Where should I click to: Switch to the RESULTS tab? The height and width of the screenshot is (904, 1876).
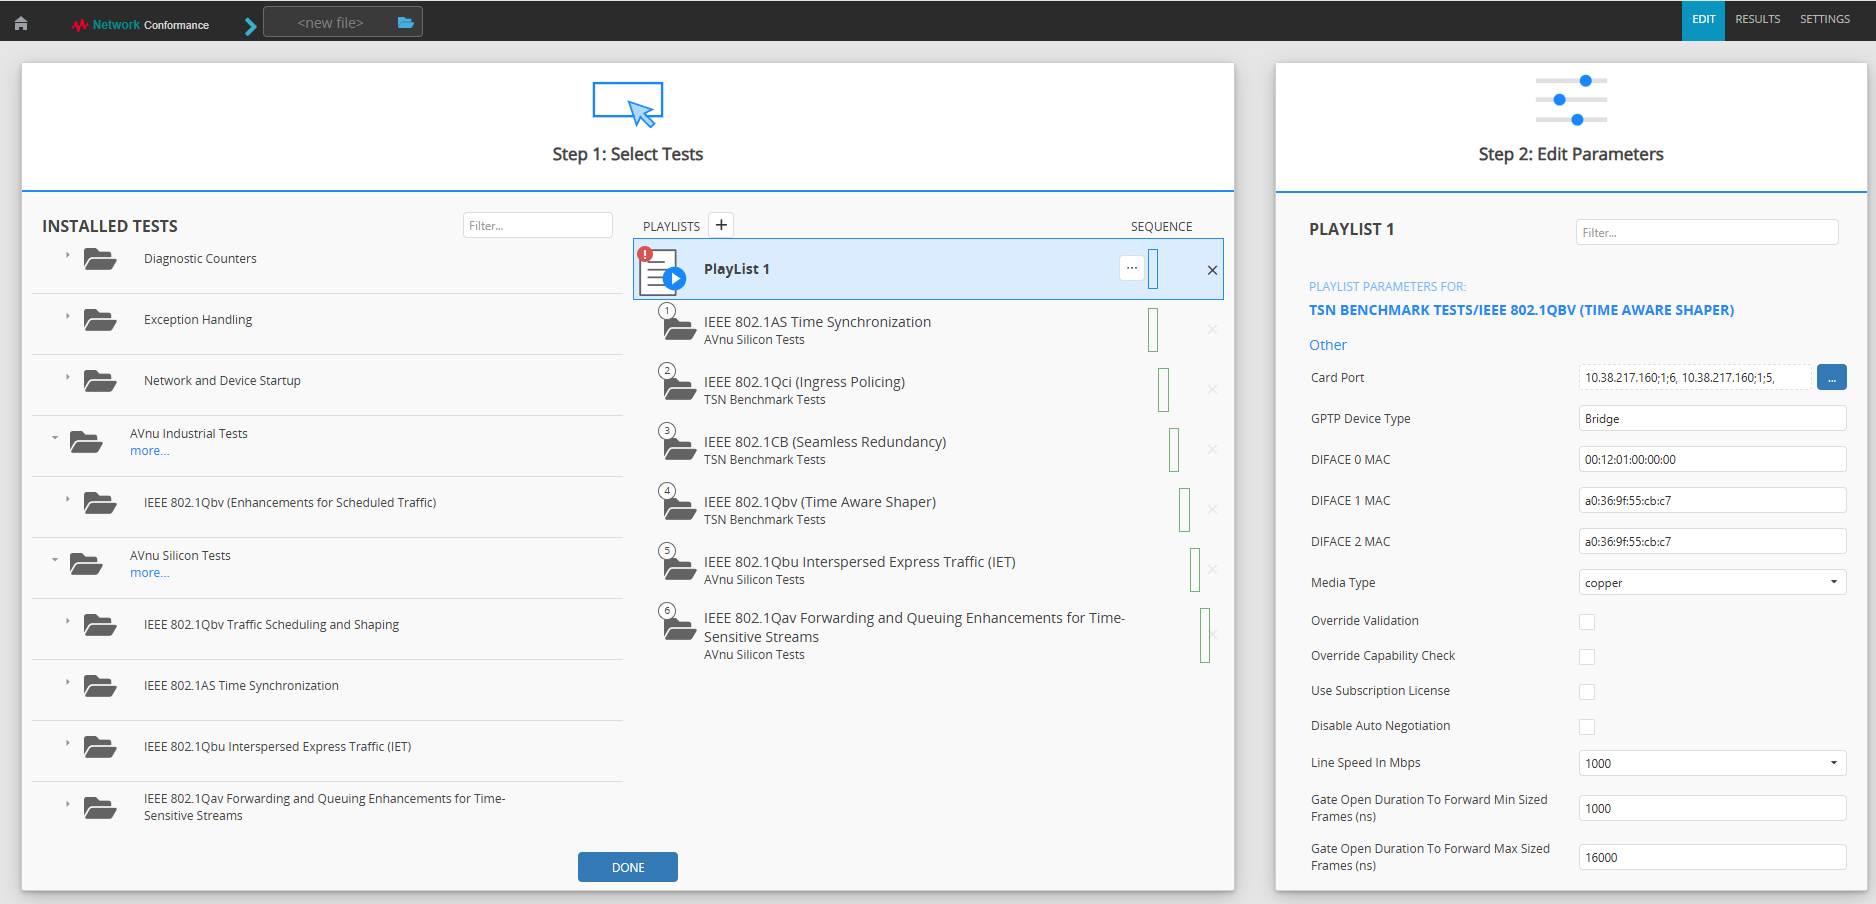click(x=1757, y=20)
